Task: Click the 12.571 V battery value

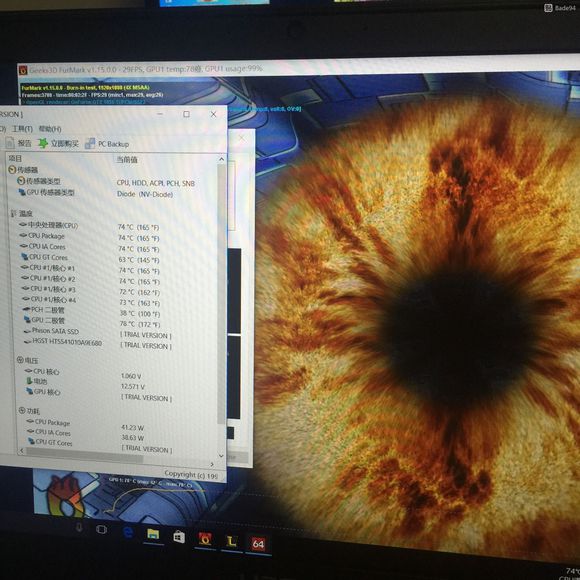Action: click(x=133, y=387)
